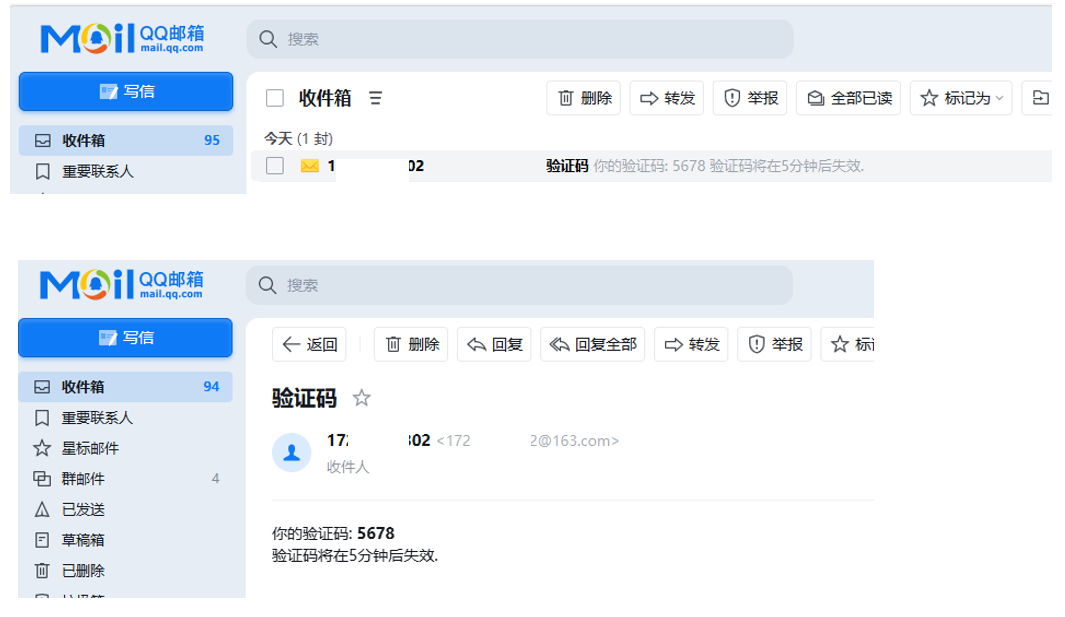Focus the 搜索 search field in top window

point(520,39)
